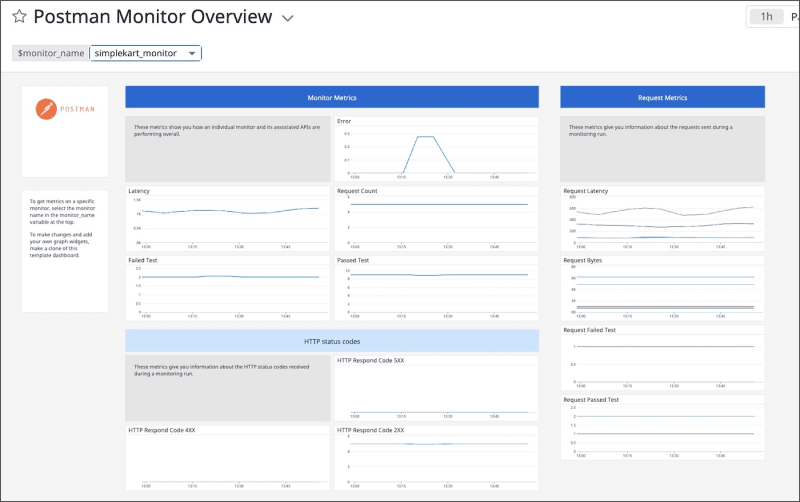Open the Request Passed Test graph
This screenshot has height=502, width=800.
662,428
